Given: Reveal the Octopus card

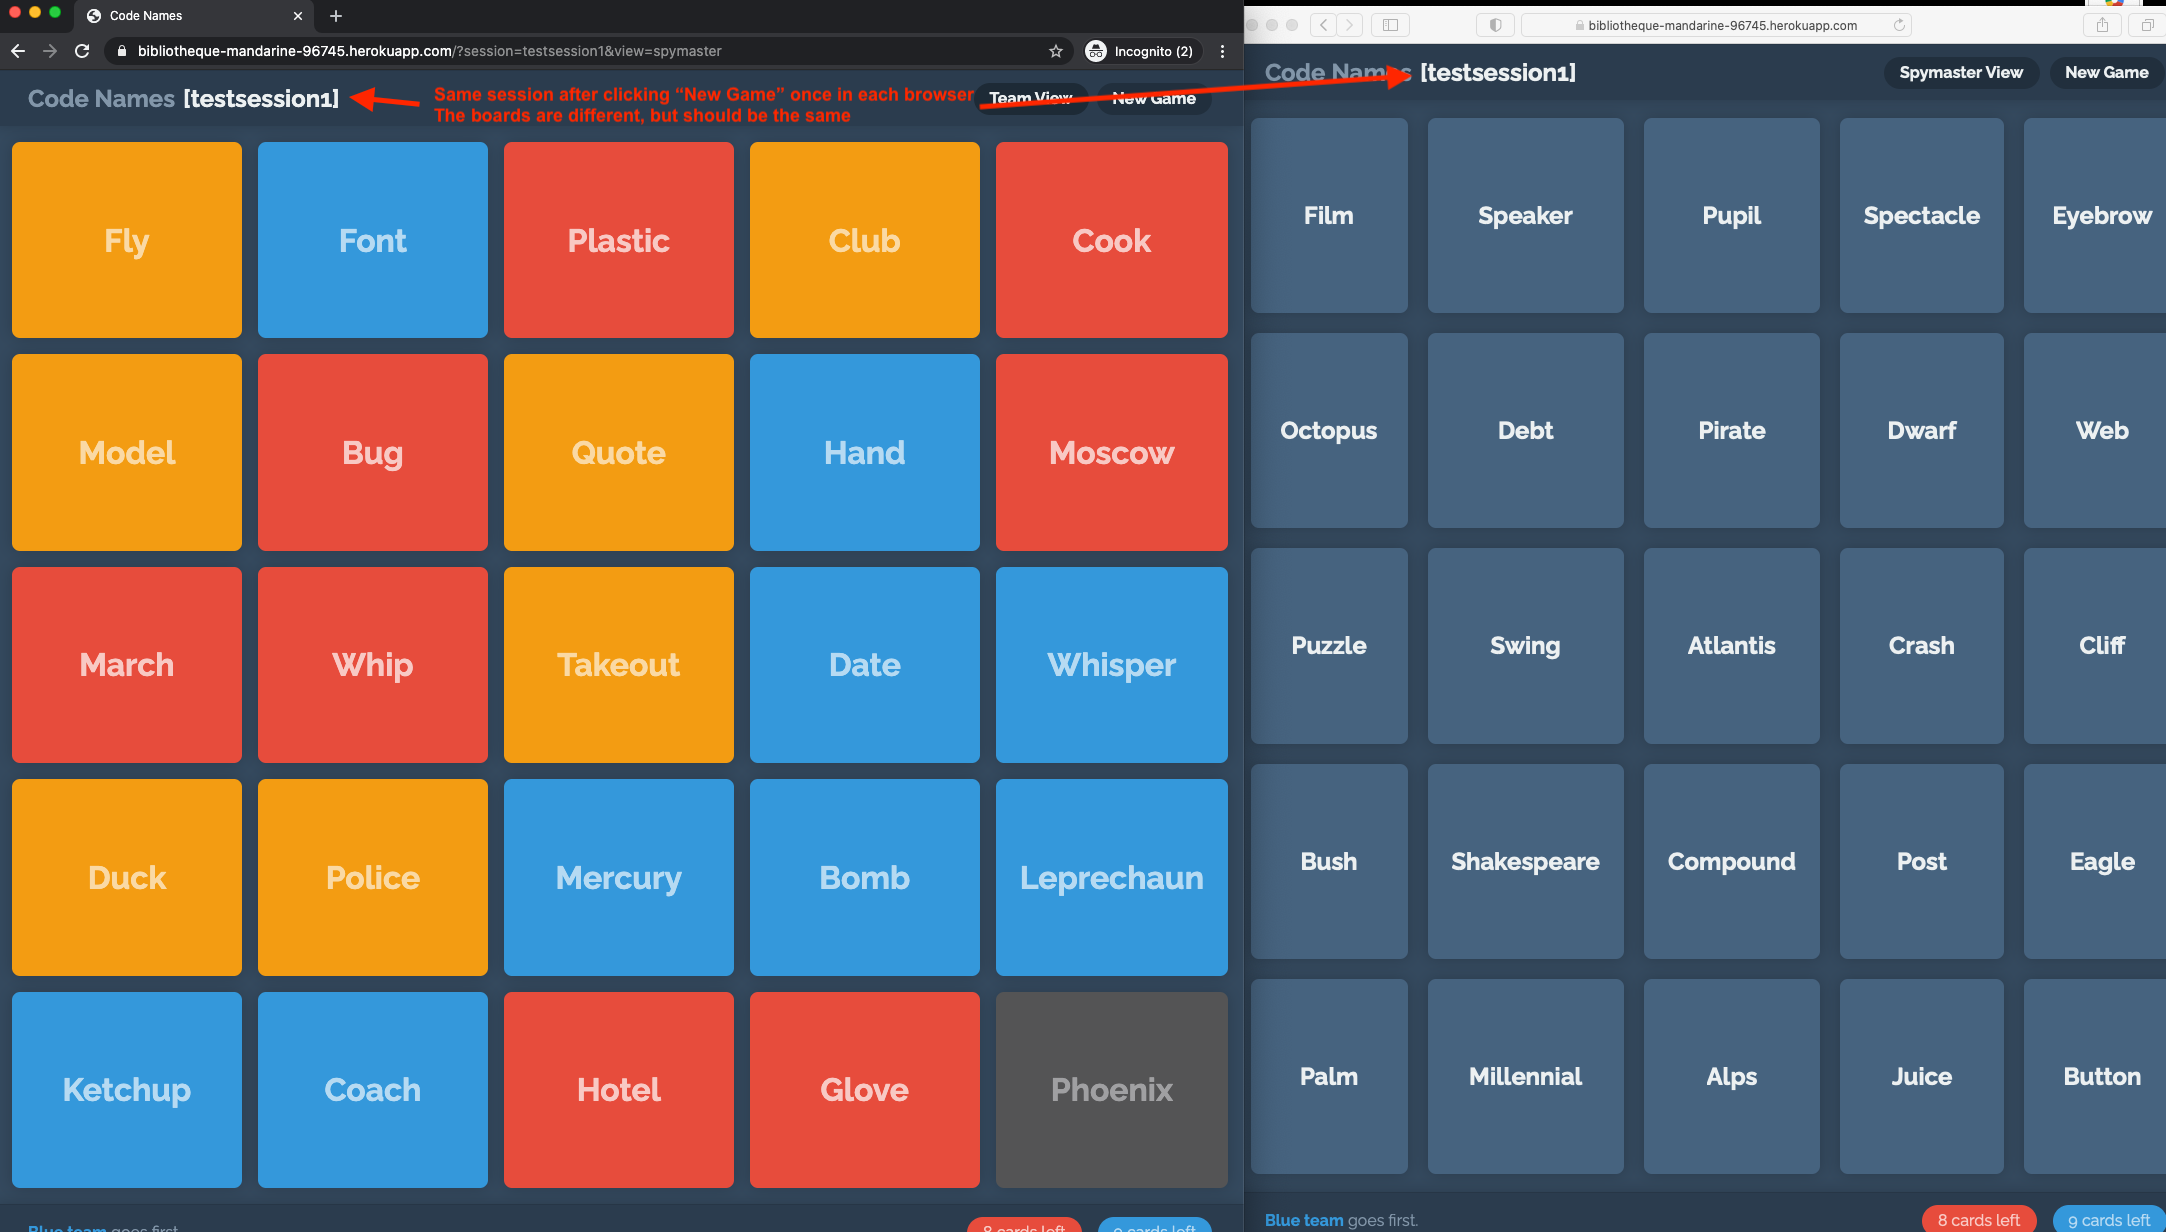Looking at the screenshot, I should point(1329,430).
